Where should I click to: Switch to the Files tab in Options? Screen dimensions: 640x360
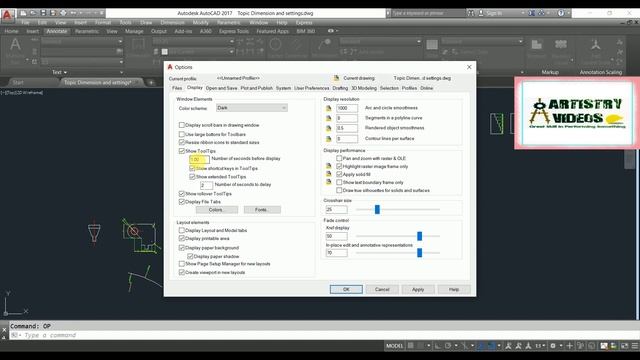[x=177, y=88]
